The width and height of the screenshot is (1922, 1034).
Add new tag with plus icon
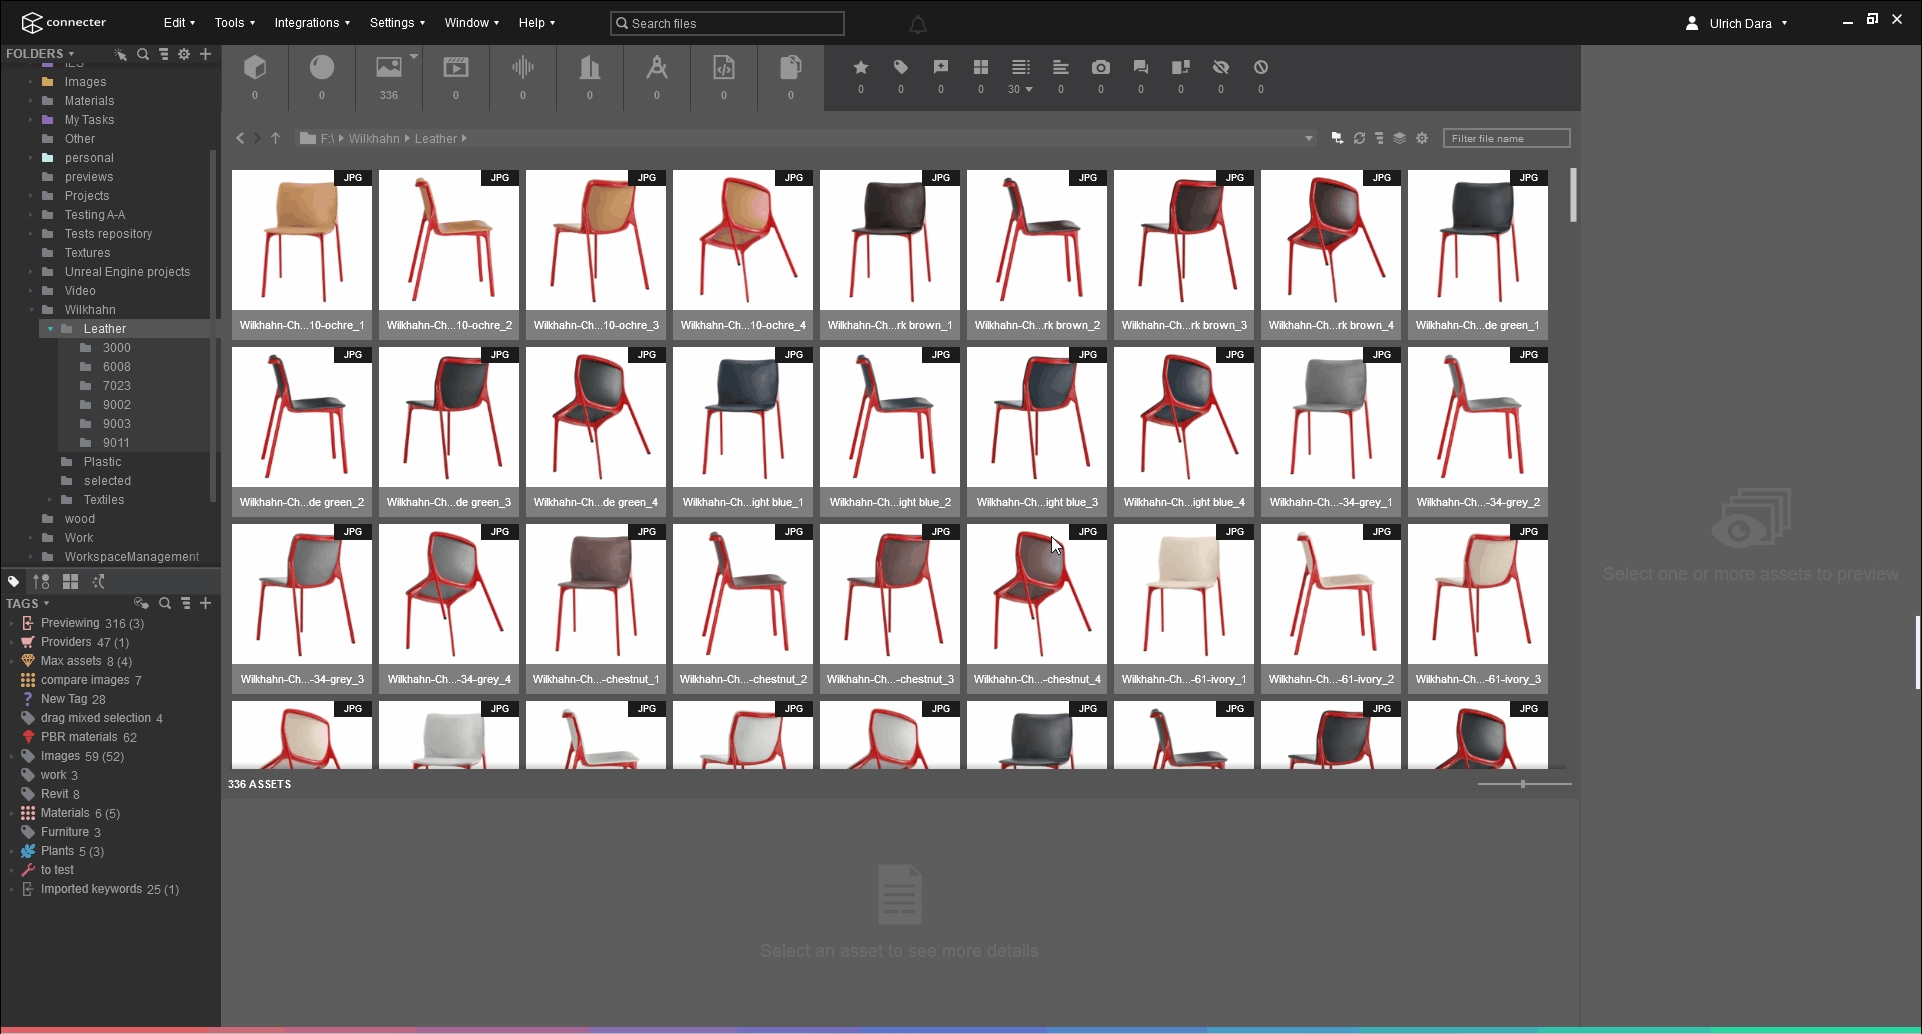point(205,603)
